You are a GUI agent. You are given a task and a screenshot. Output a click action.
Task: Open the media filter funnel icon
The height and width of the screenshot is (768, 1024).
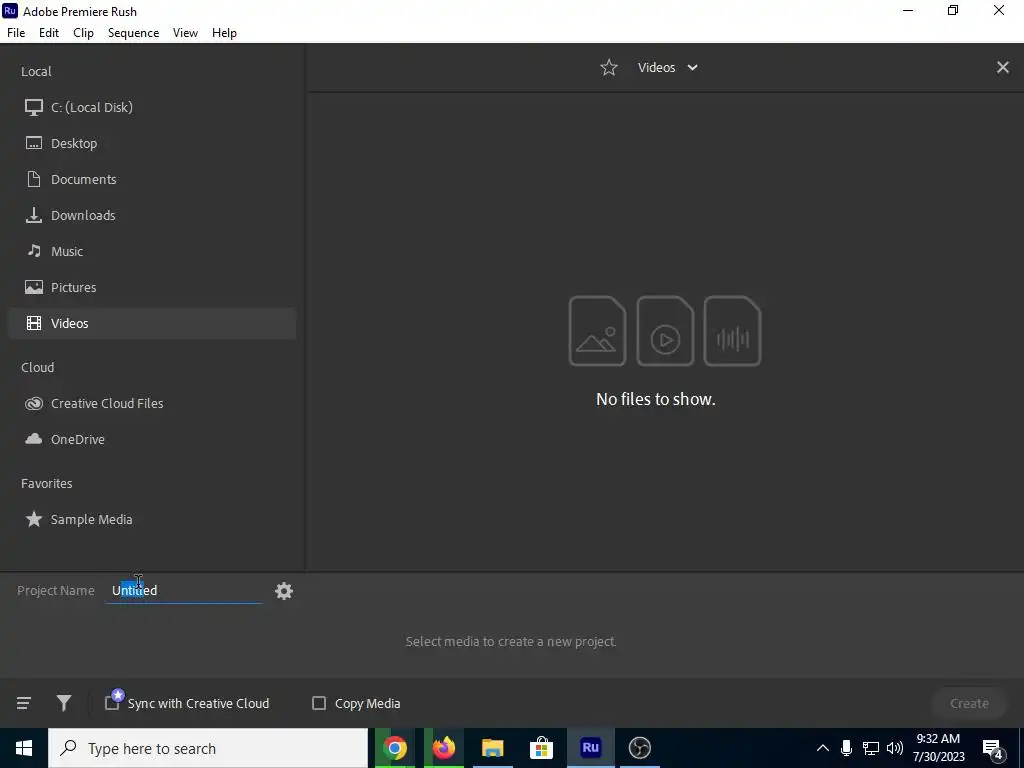[63, 703]
